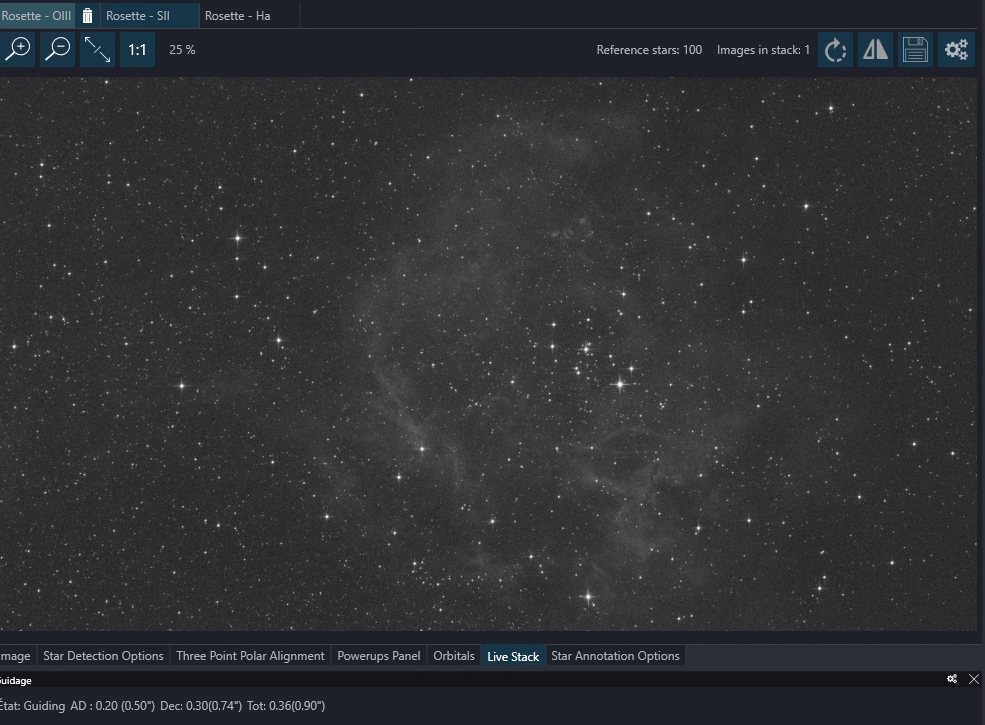Rotate the live stack image

point(835,50)
